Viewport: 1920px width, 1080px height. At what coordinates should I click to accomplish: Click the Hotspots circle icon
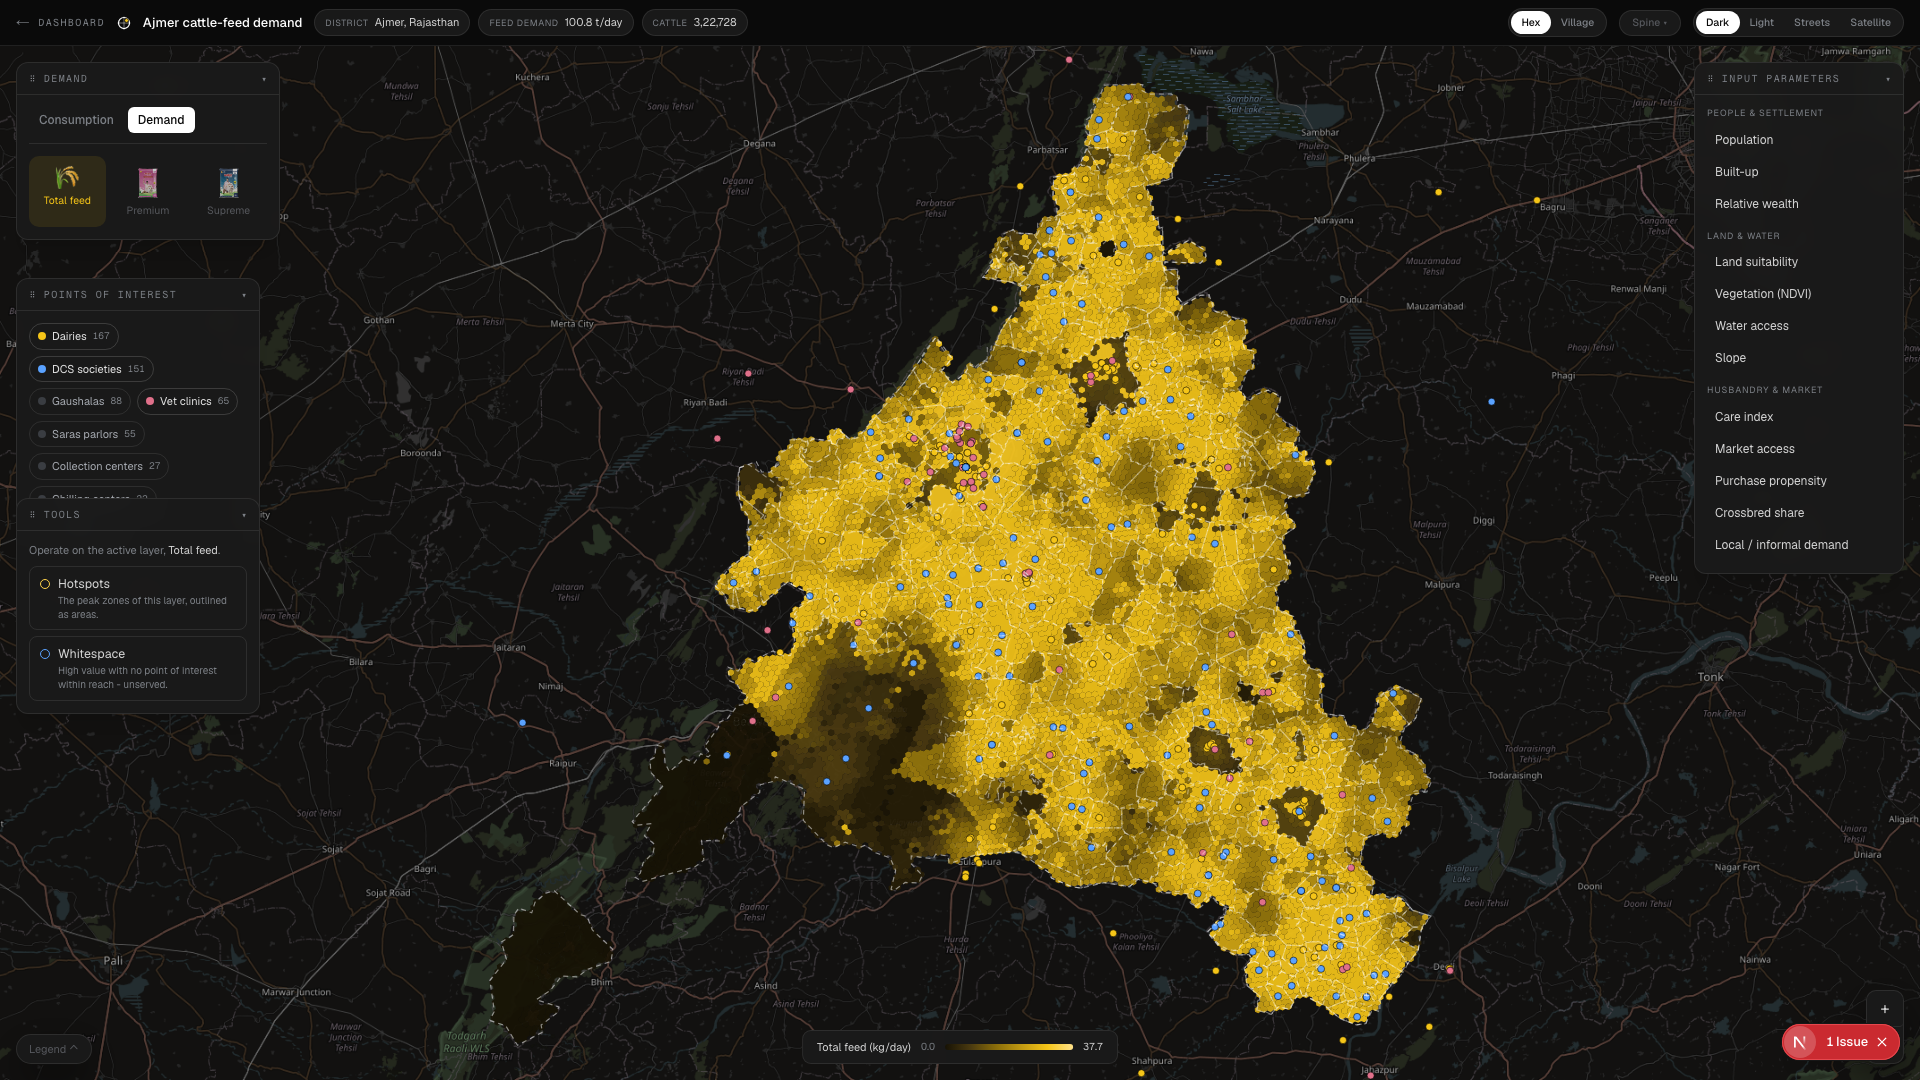(x=45, y=584)
